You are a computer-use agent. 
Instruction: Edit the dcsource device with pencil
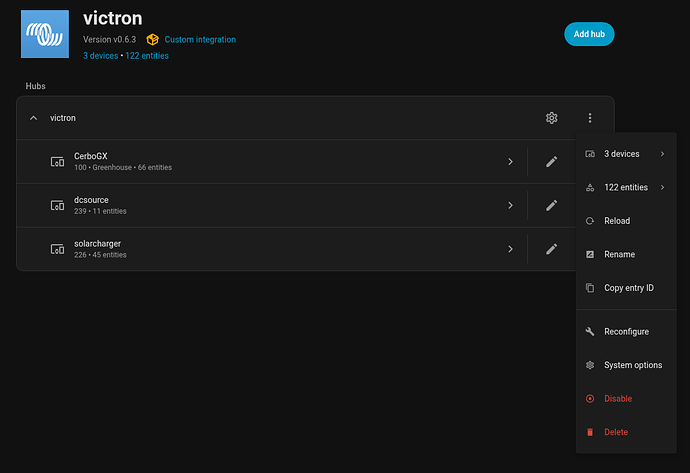[551, 205]
